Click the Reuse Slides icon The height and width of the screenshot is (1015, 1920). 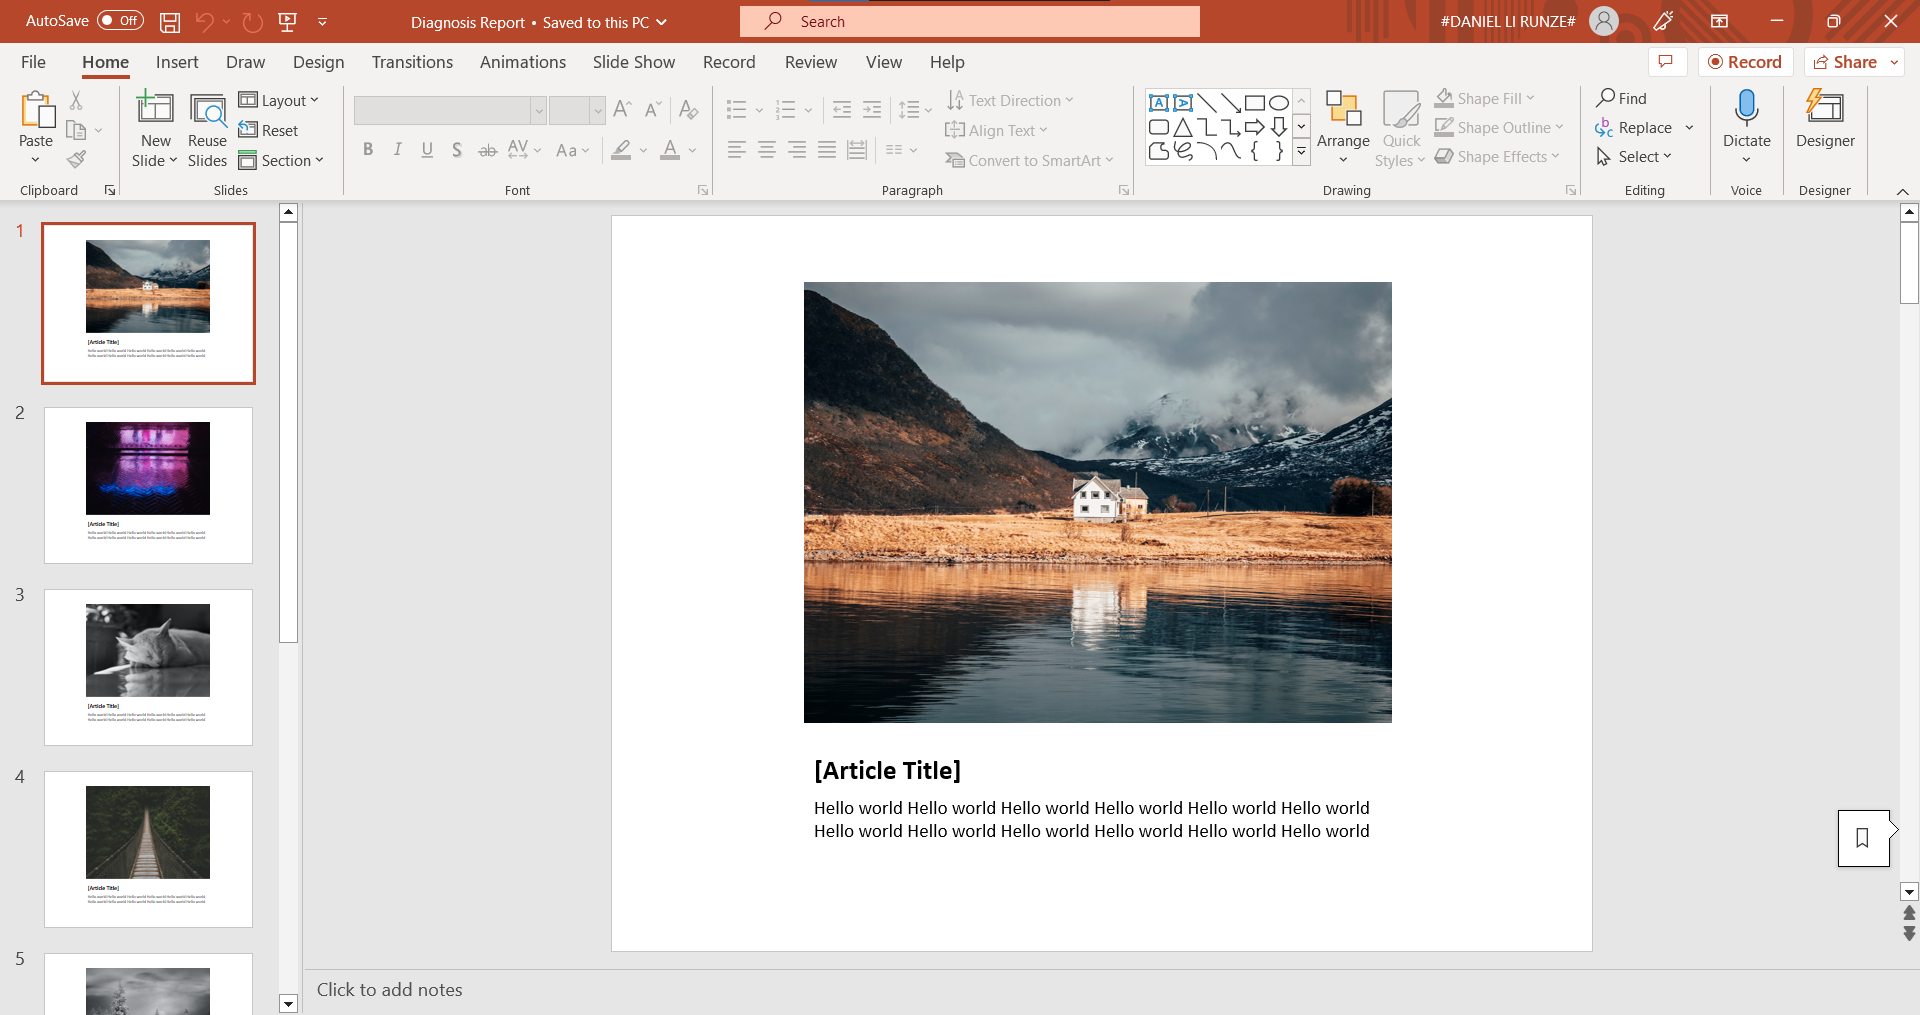pos(207,109)
